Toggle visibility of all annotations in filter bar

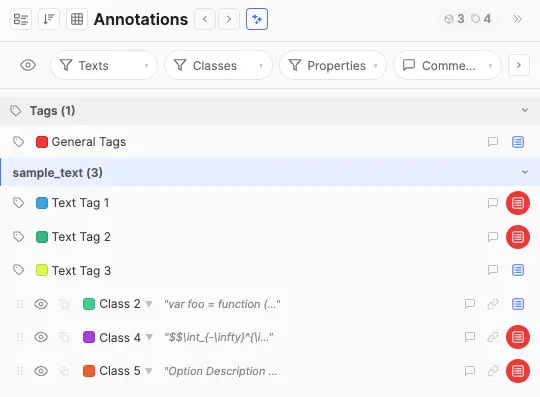pos(28,65)
